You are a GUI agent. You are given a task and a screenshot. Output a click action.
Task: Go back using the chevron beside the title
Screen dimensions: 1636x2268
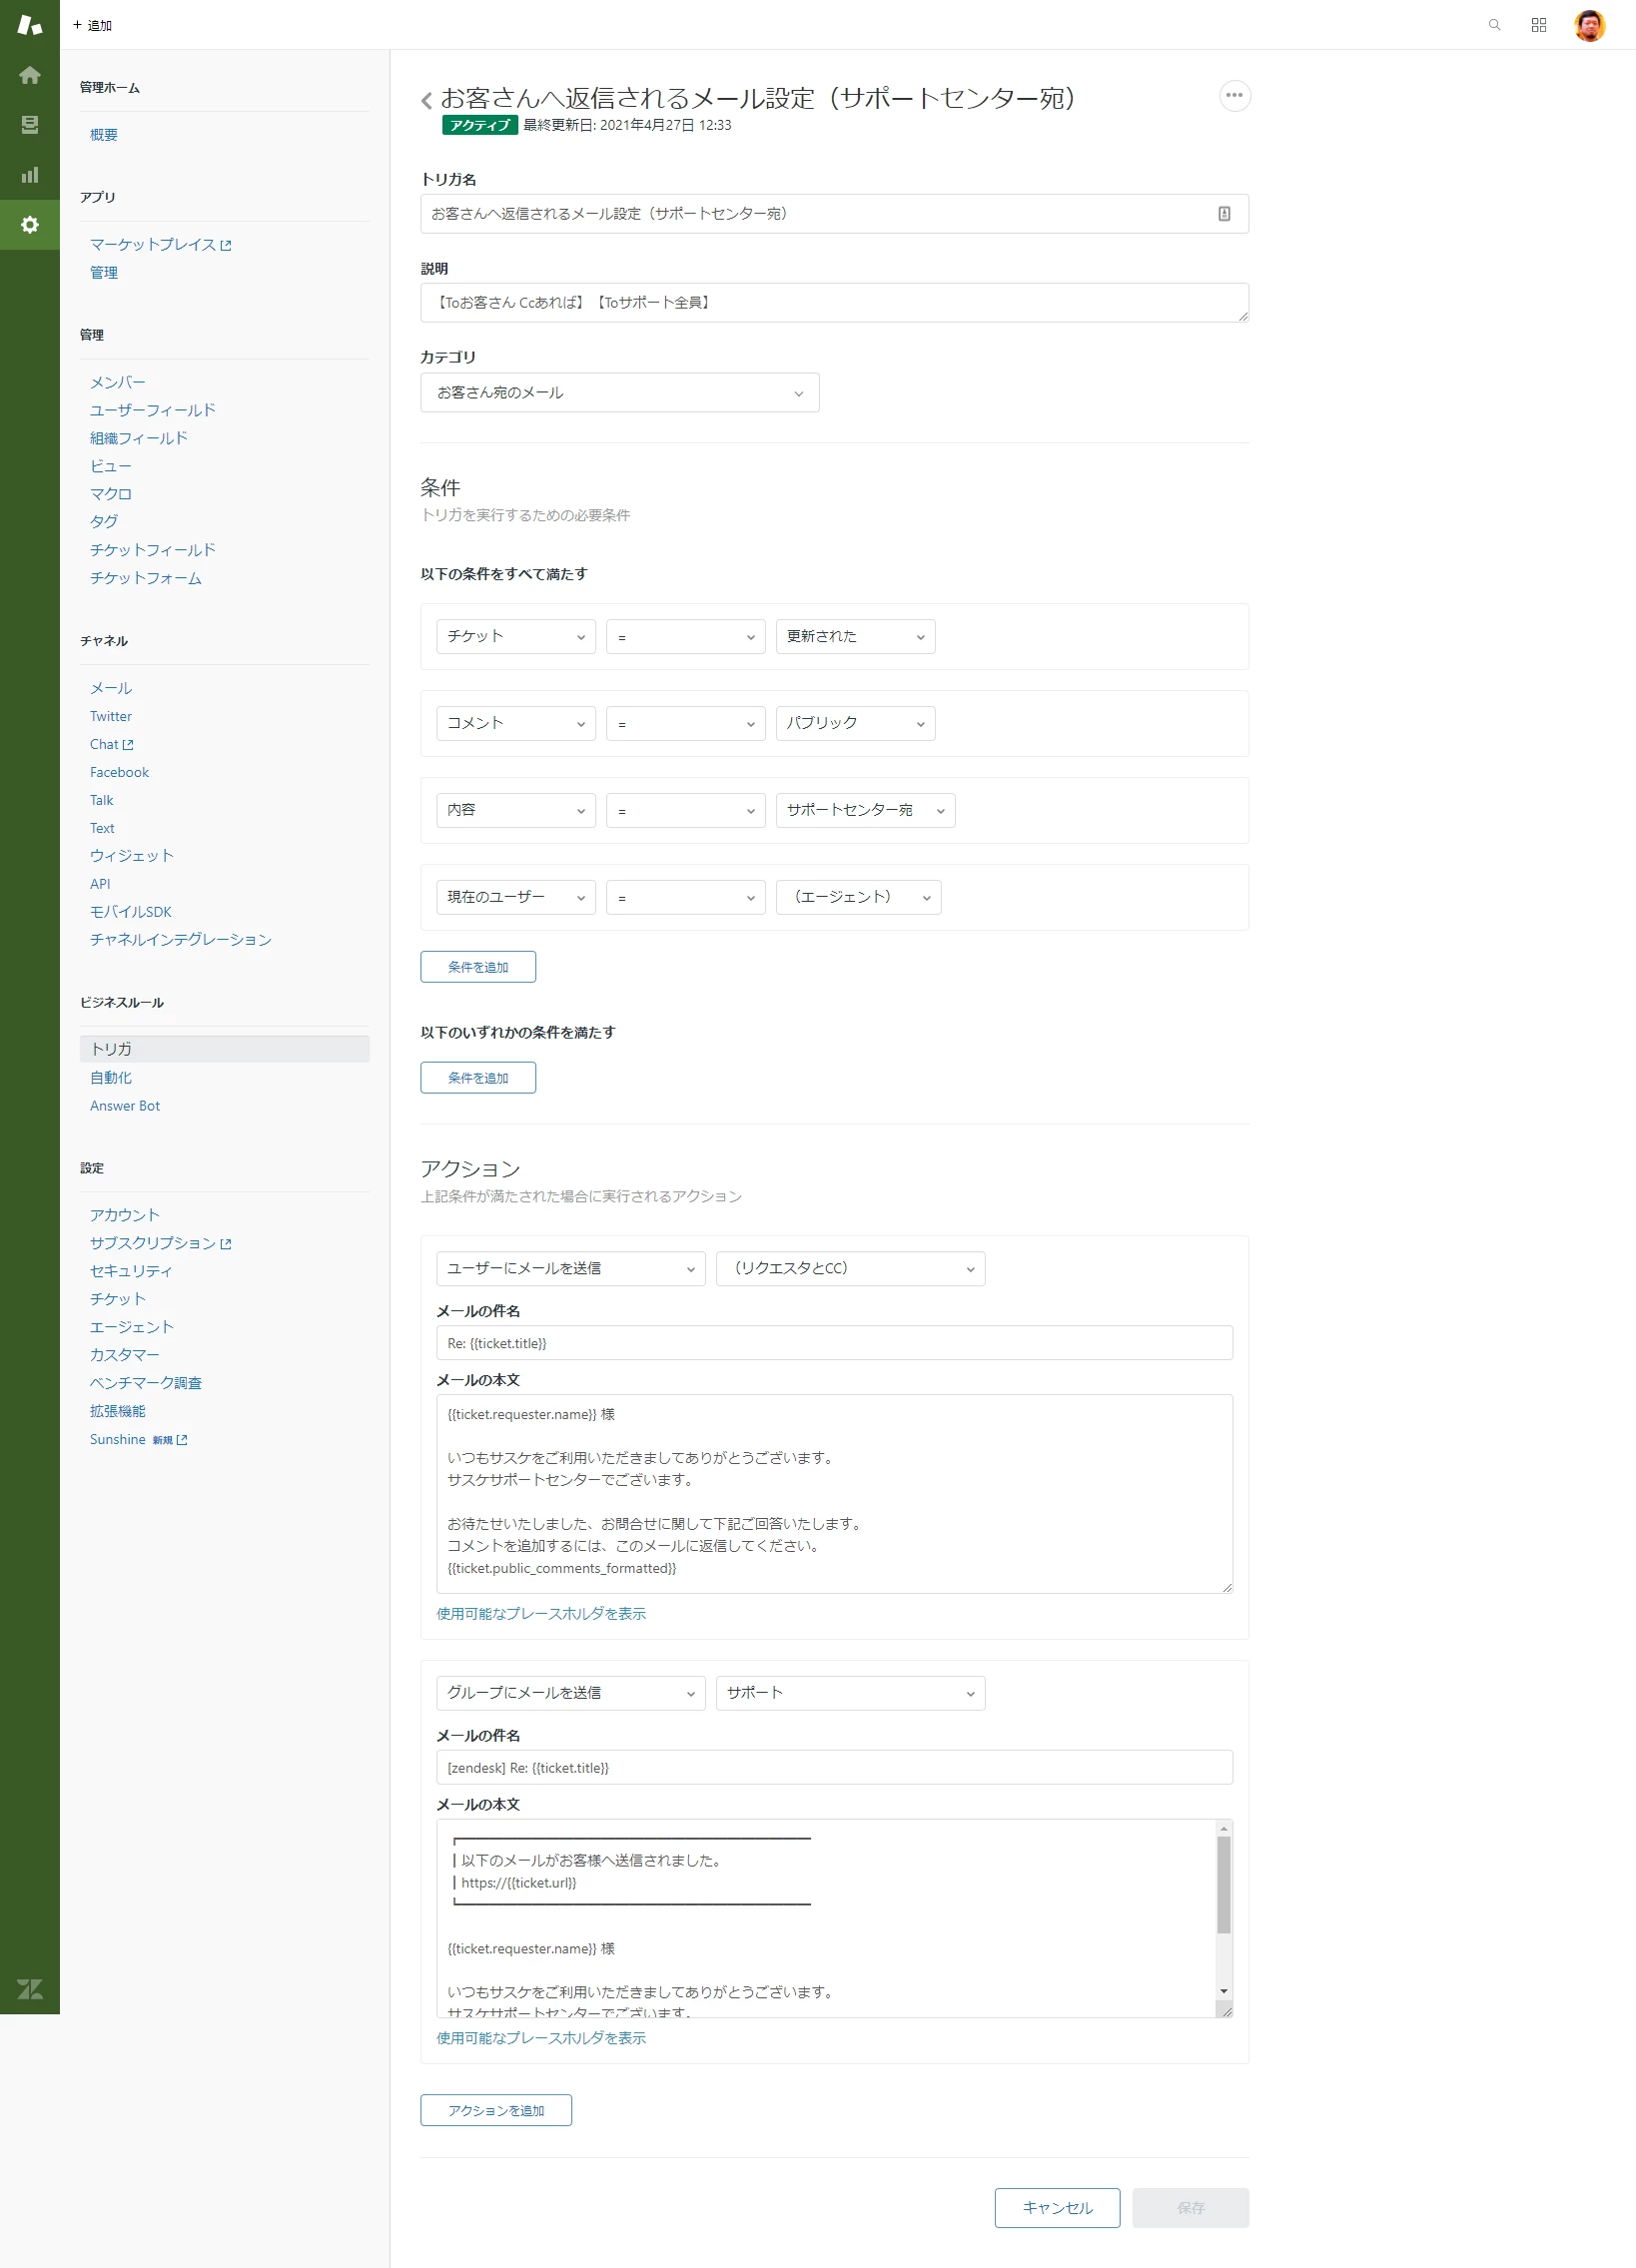(427, 100)
